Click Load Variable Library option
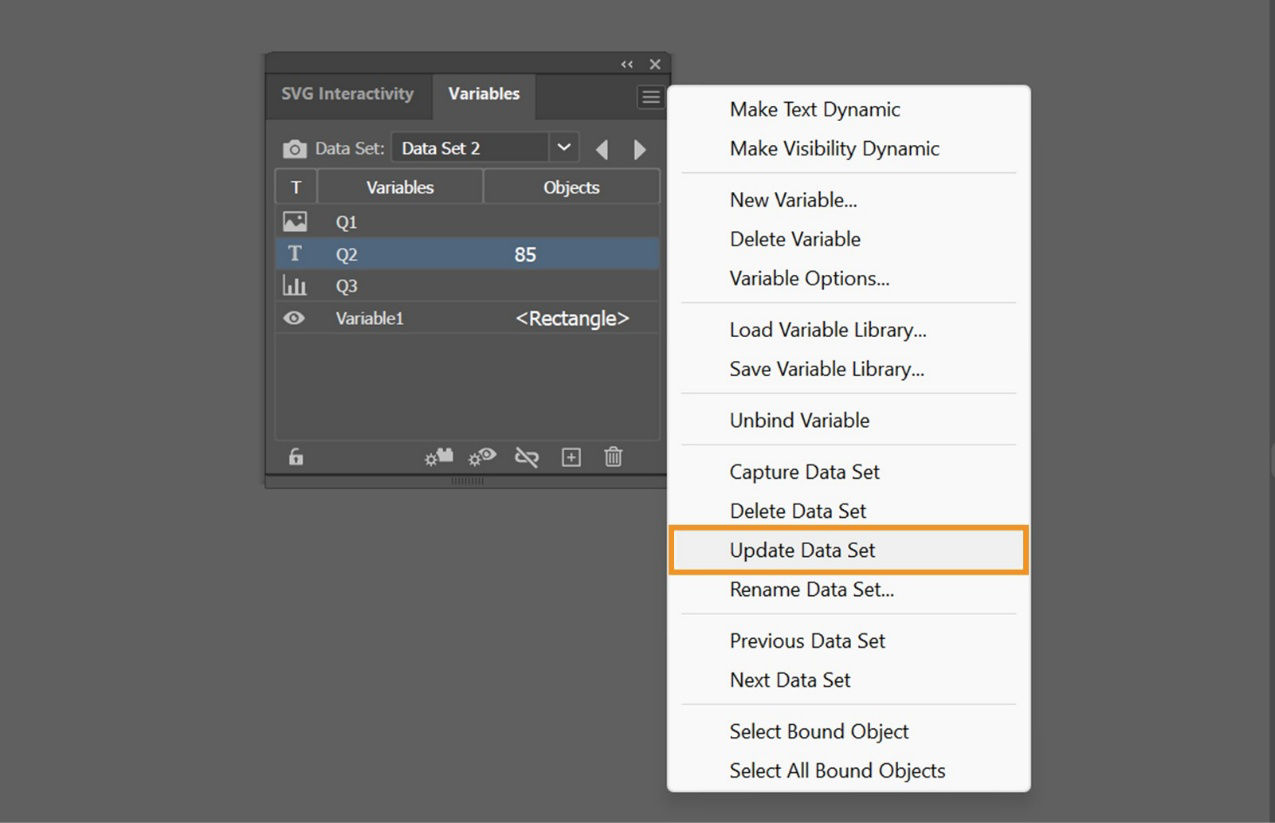The height and width of the screenshot is (823, 1275). 827,329
